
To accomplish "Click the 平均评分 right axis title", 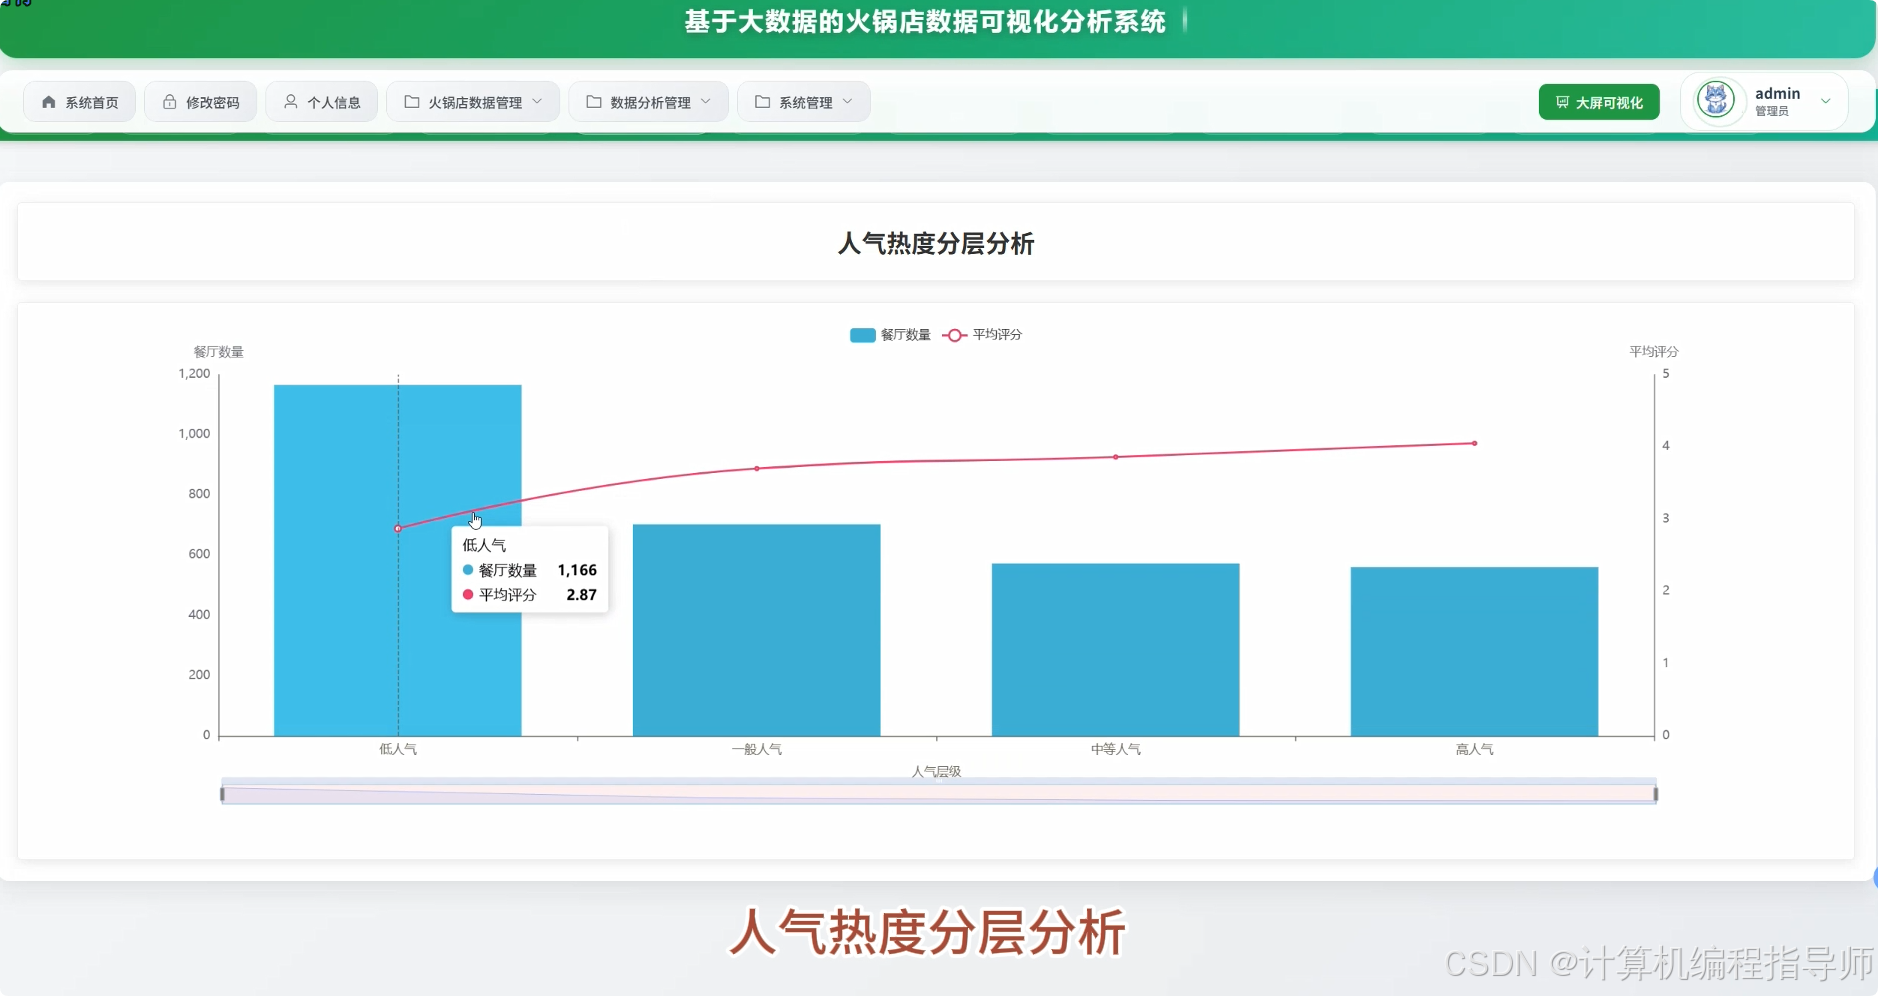I will click(x=1654, y=352).
